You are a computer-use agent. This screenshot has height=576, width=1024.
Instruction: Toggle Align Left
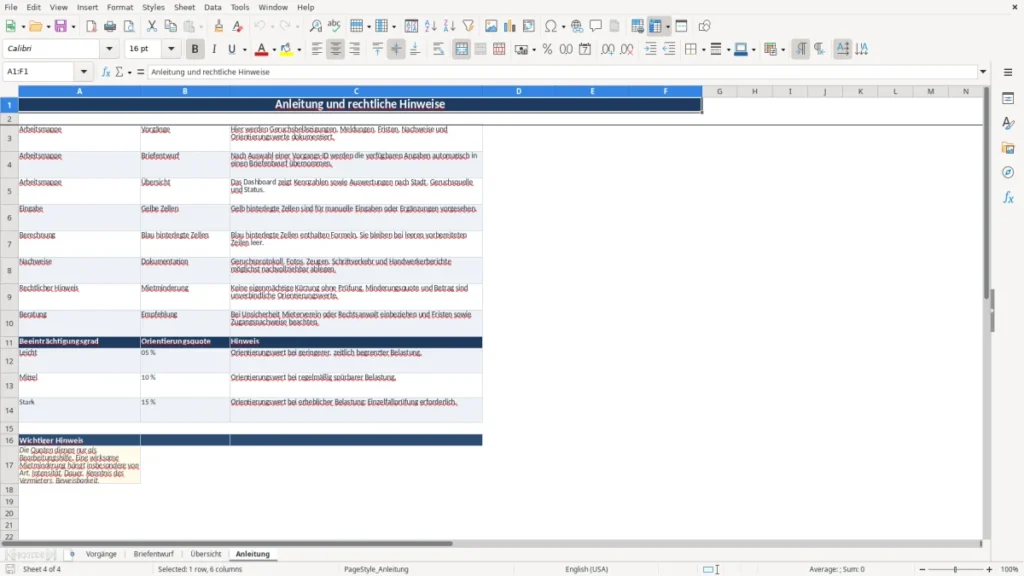tap(317, 49)
